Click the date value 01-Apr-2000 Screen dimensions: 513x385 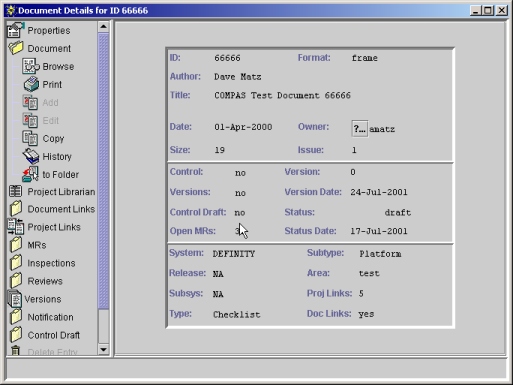point(243,127)
